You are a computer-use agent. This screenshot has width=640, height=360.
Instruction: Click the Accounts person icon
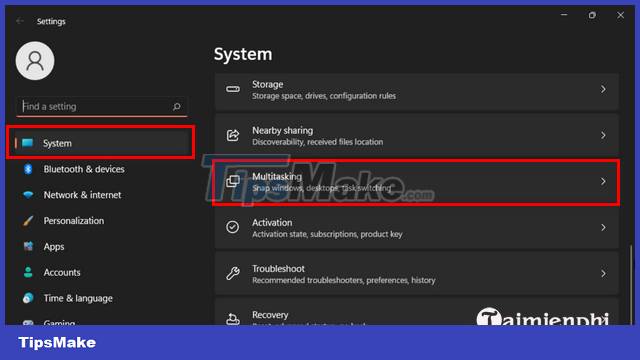click(x=28, y=272)
